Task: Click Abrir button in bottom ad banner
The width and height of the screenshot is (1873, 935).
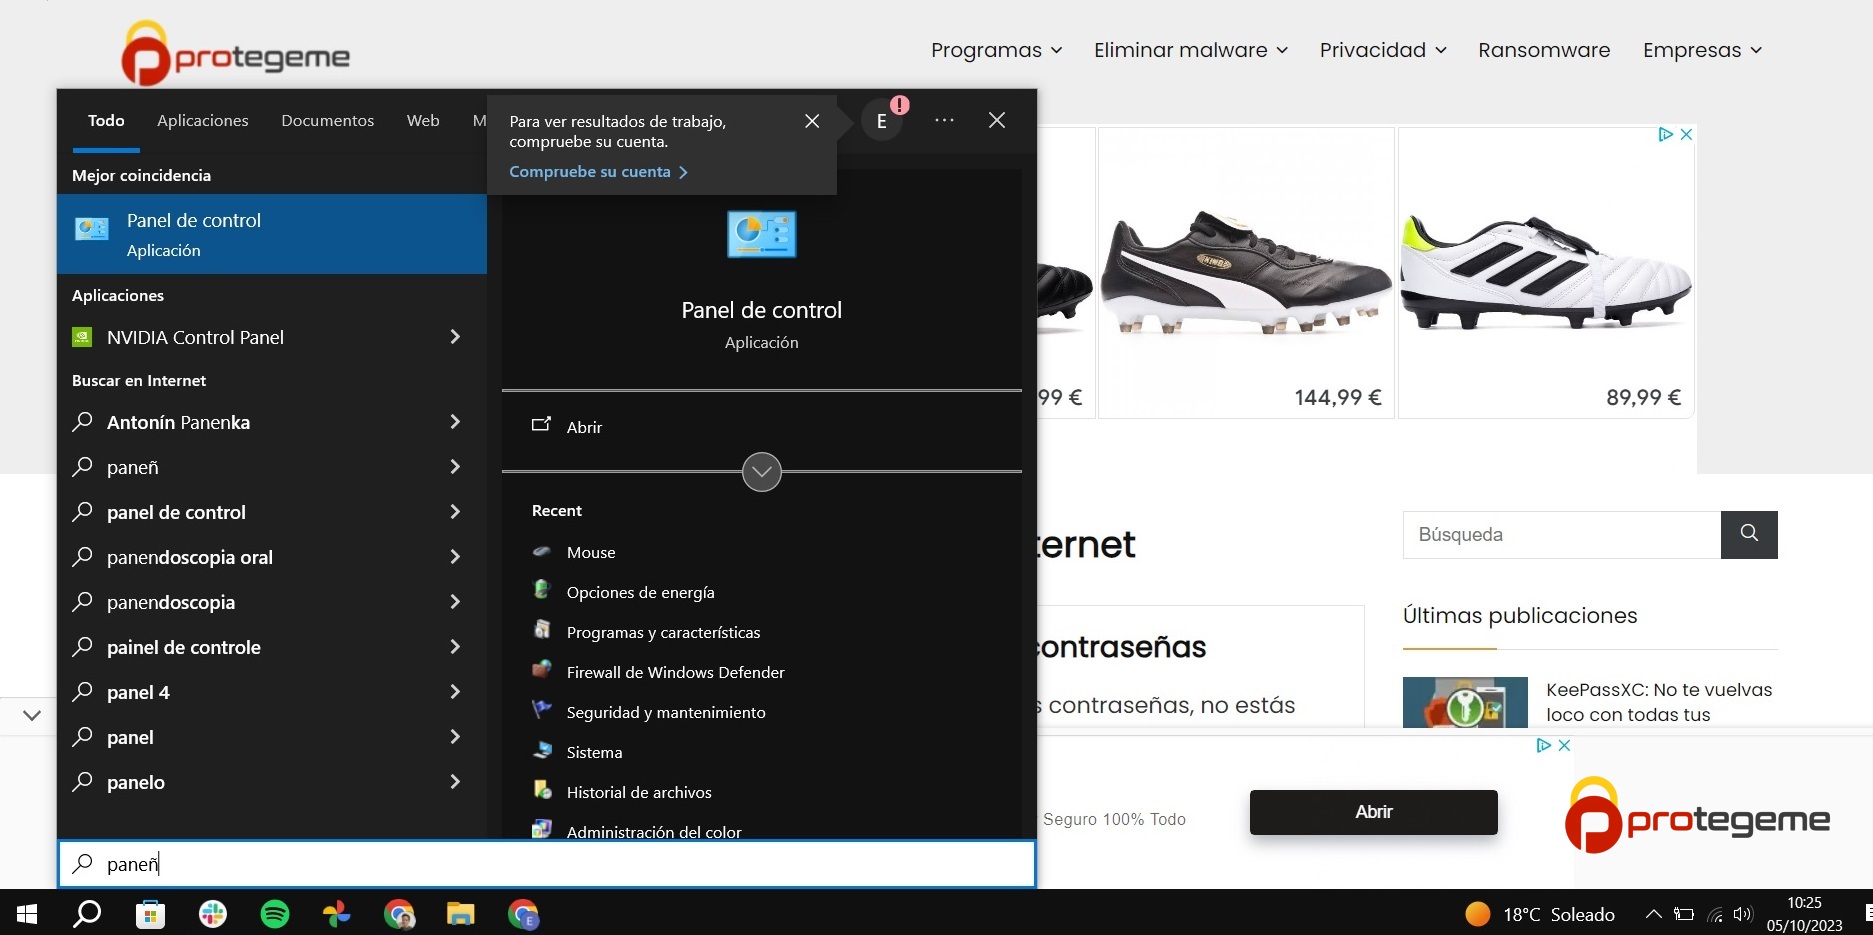Action: [1374, 812]
